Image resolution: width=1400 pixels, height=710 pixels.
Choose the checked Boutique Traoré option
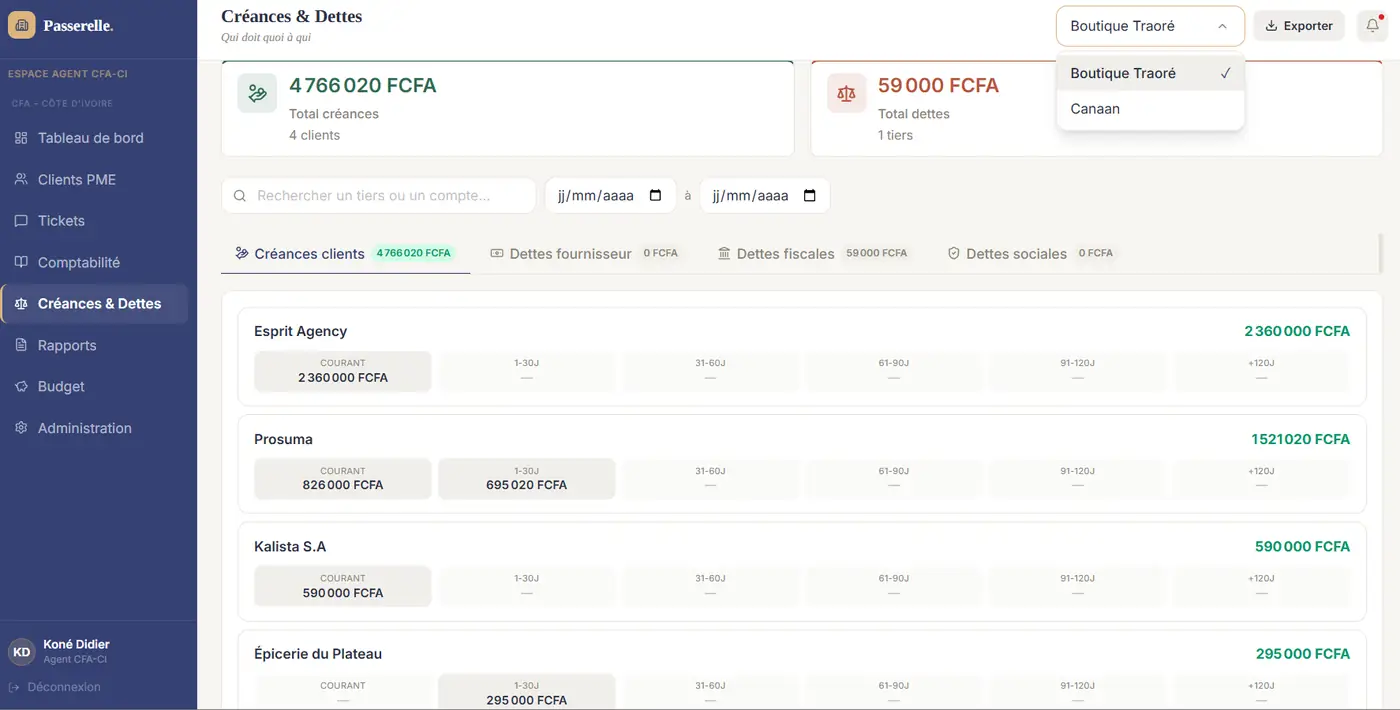[1150, 73]
